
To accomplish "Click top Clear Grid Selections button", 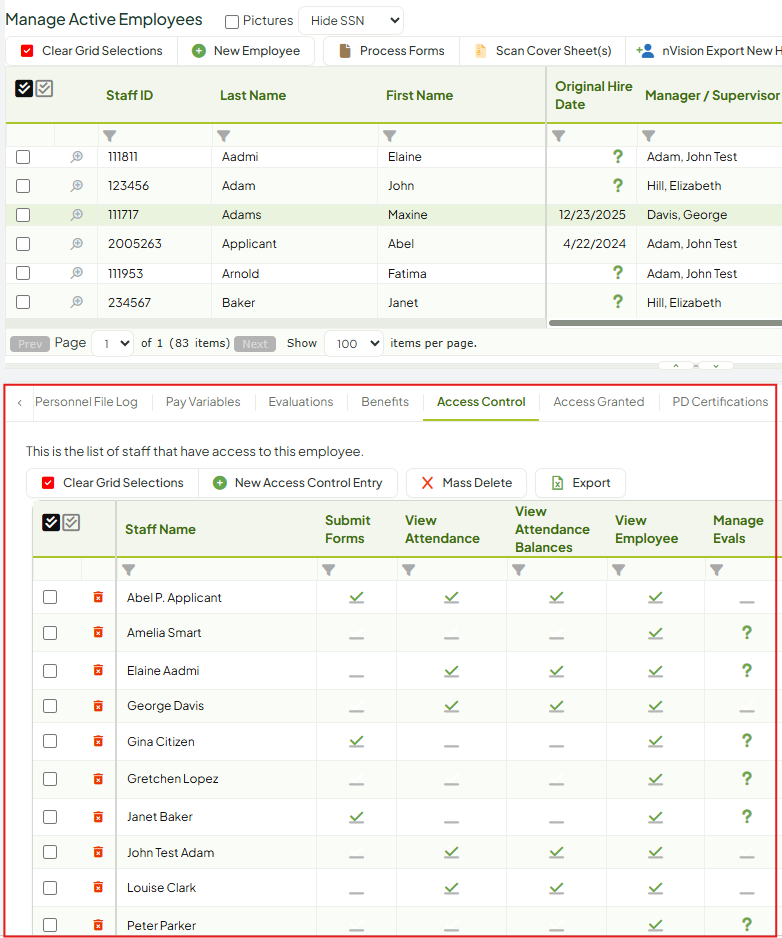I will 92,51.
